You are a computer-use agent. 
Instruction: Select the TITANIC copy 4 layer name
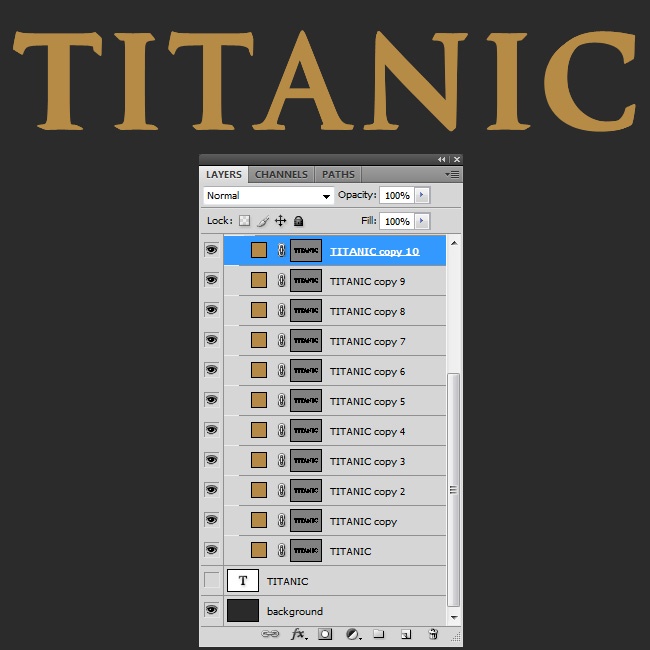[367, 432]
